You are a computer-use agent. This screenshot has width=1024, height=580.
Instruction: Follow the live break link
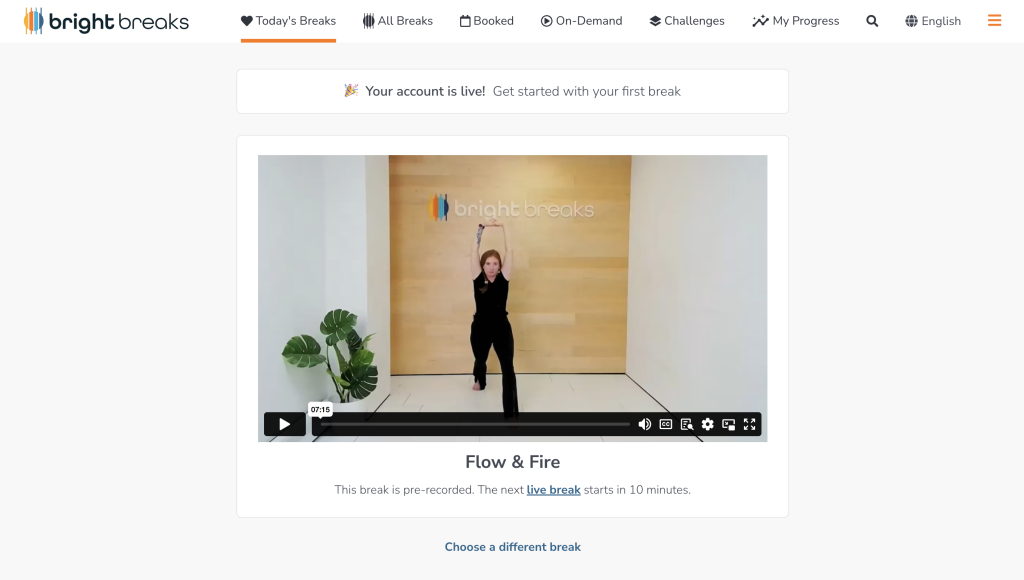(x=553, y=490)
